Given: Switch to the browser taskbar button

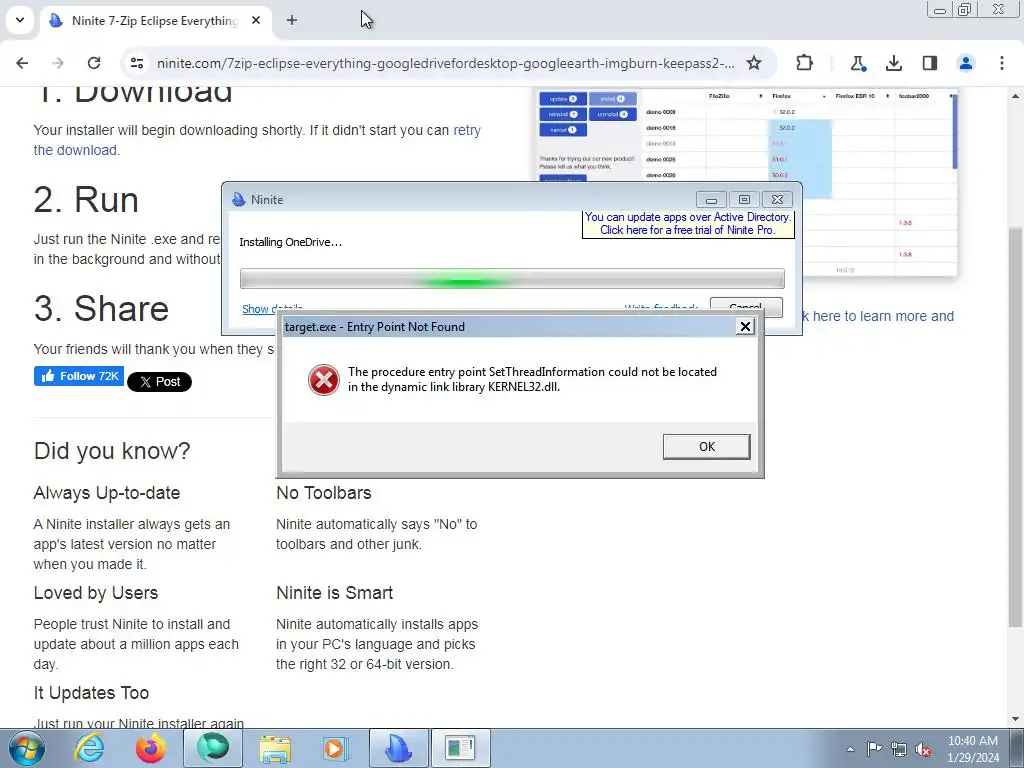Looking at the screenshot, I should [x=213, y=748].
